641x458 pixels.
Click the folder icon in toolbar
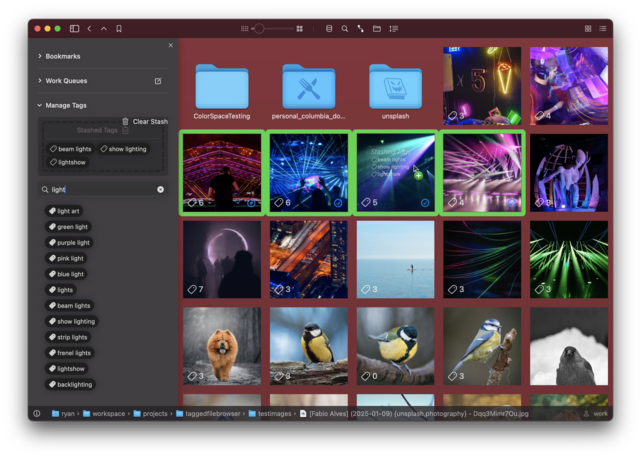coord(377,29)
